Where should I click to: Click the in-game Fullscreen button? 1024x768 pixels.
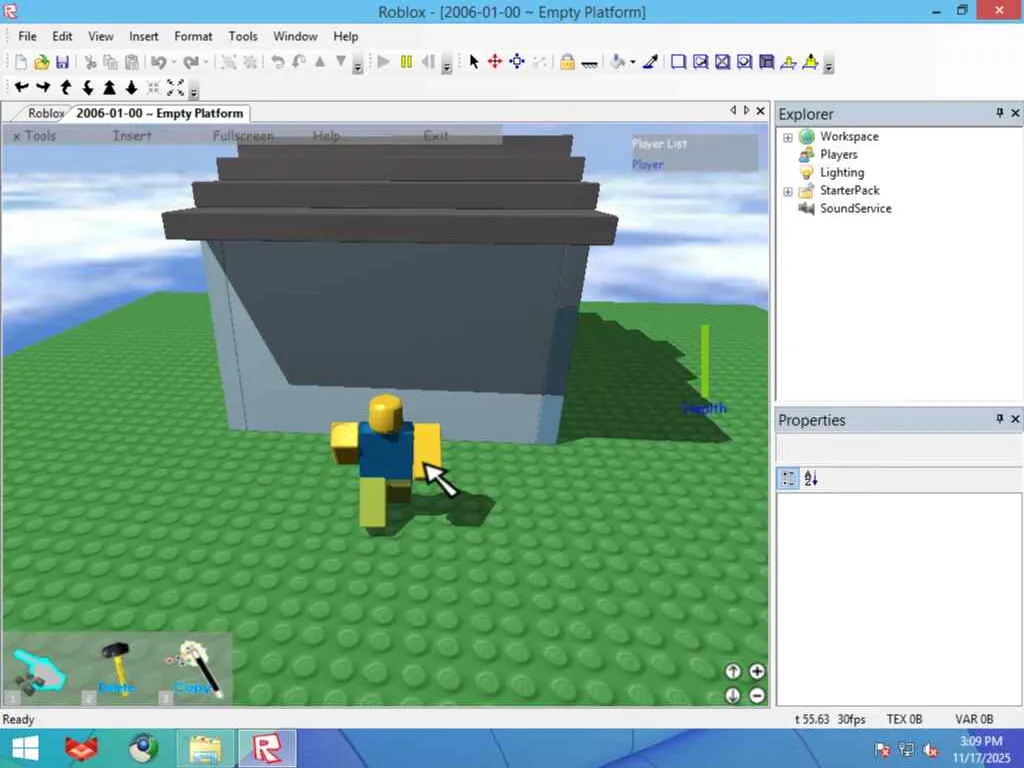click(x=243, y=136)
